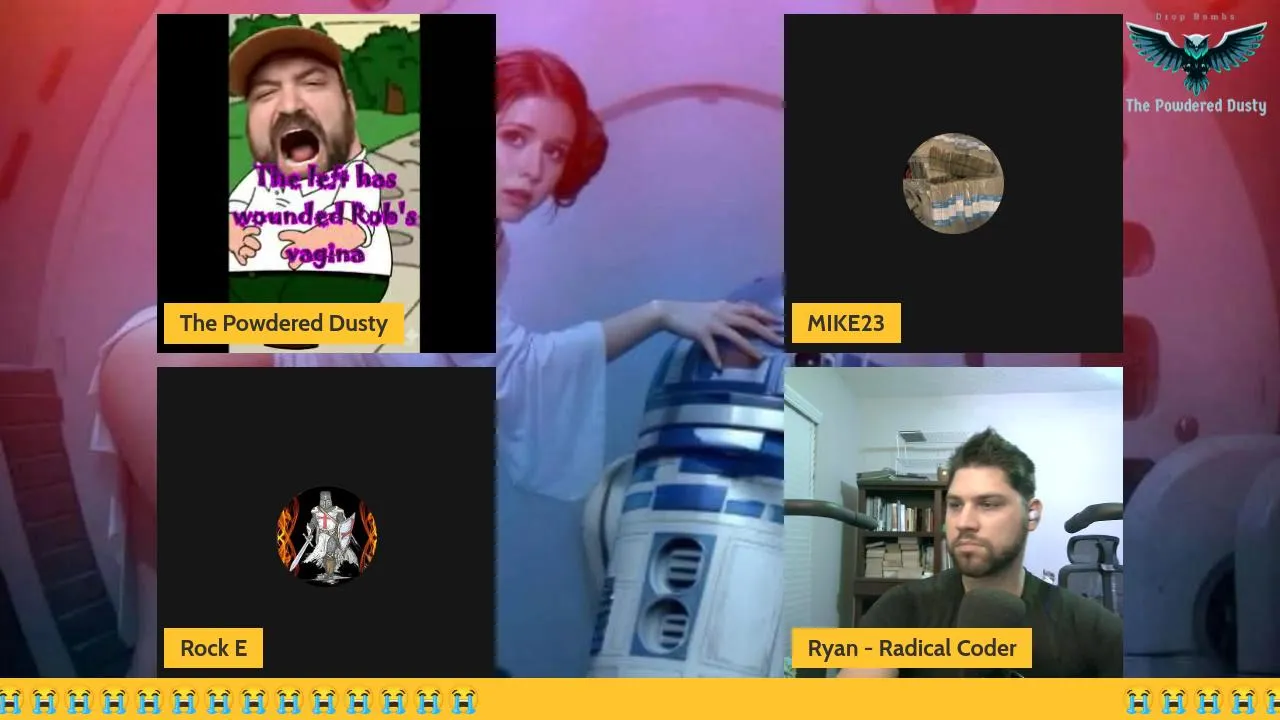Viewport: 1280px width, 720px height.
Task: Click The Powdered Dusty text under the owl logo
Action: 1196,106
